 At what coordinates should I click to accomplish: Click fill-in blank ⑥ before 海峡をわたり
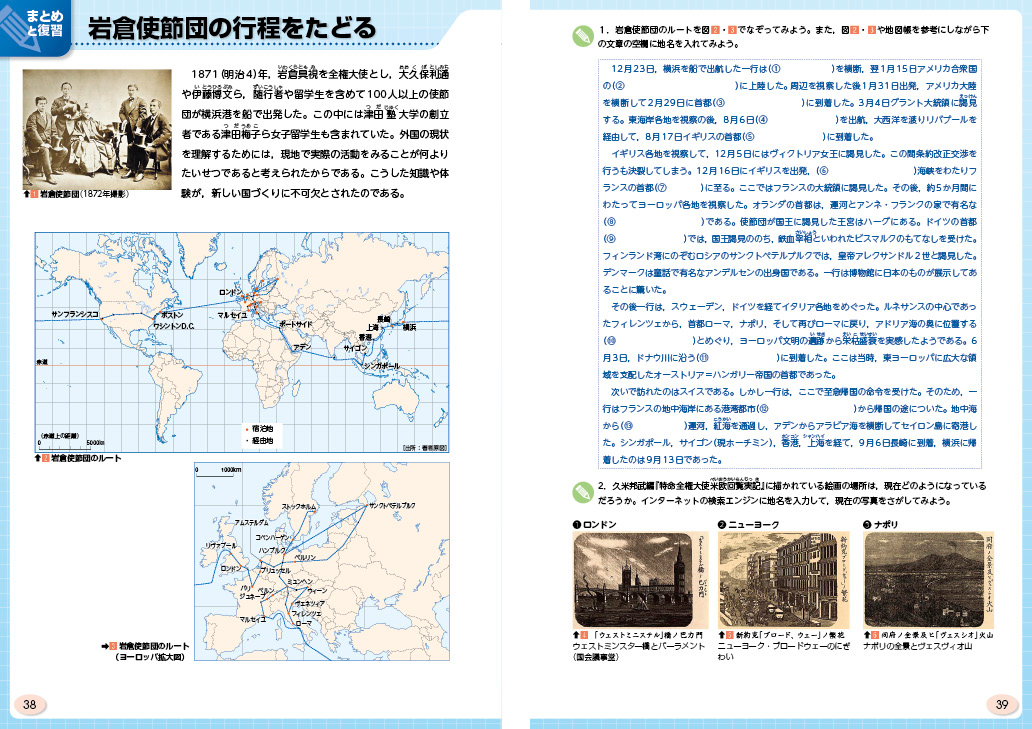pos(871,170)
